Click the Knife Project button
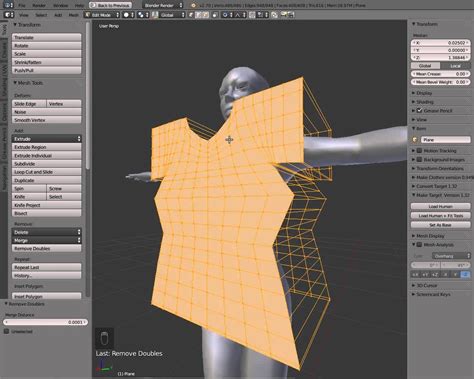Image resolution: width=474 pixels, height=379 pixels. click(47, 205)
